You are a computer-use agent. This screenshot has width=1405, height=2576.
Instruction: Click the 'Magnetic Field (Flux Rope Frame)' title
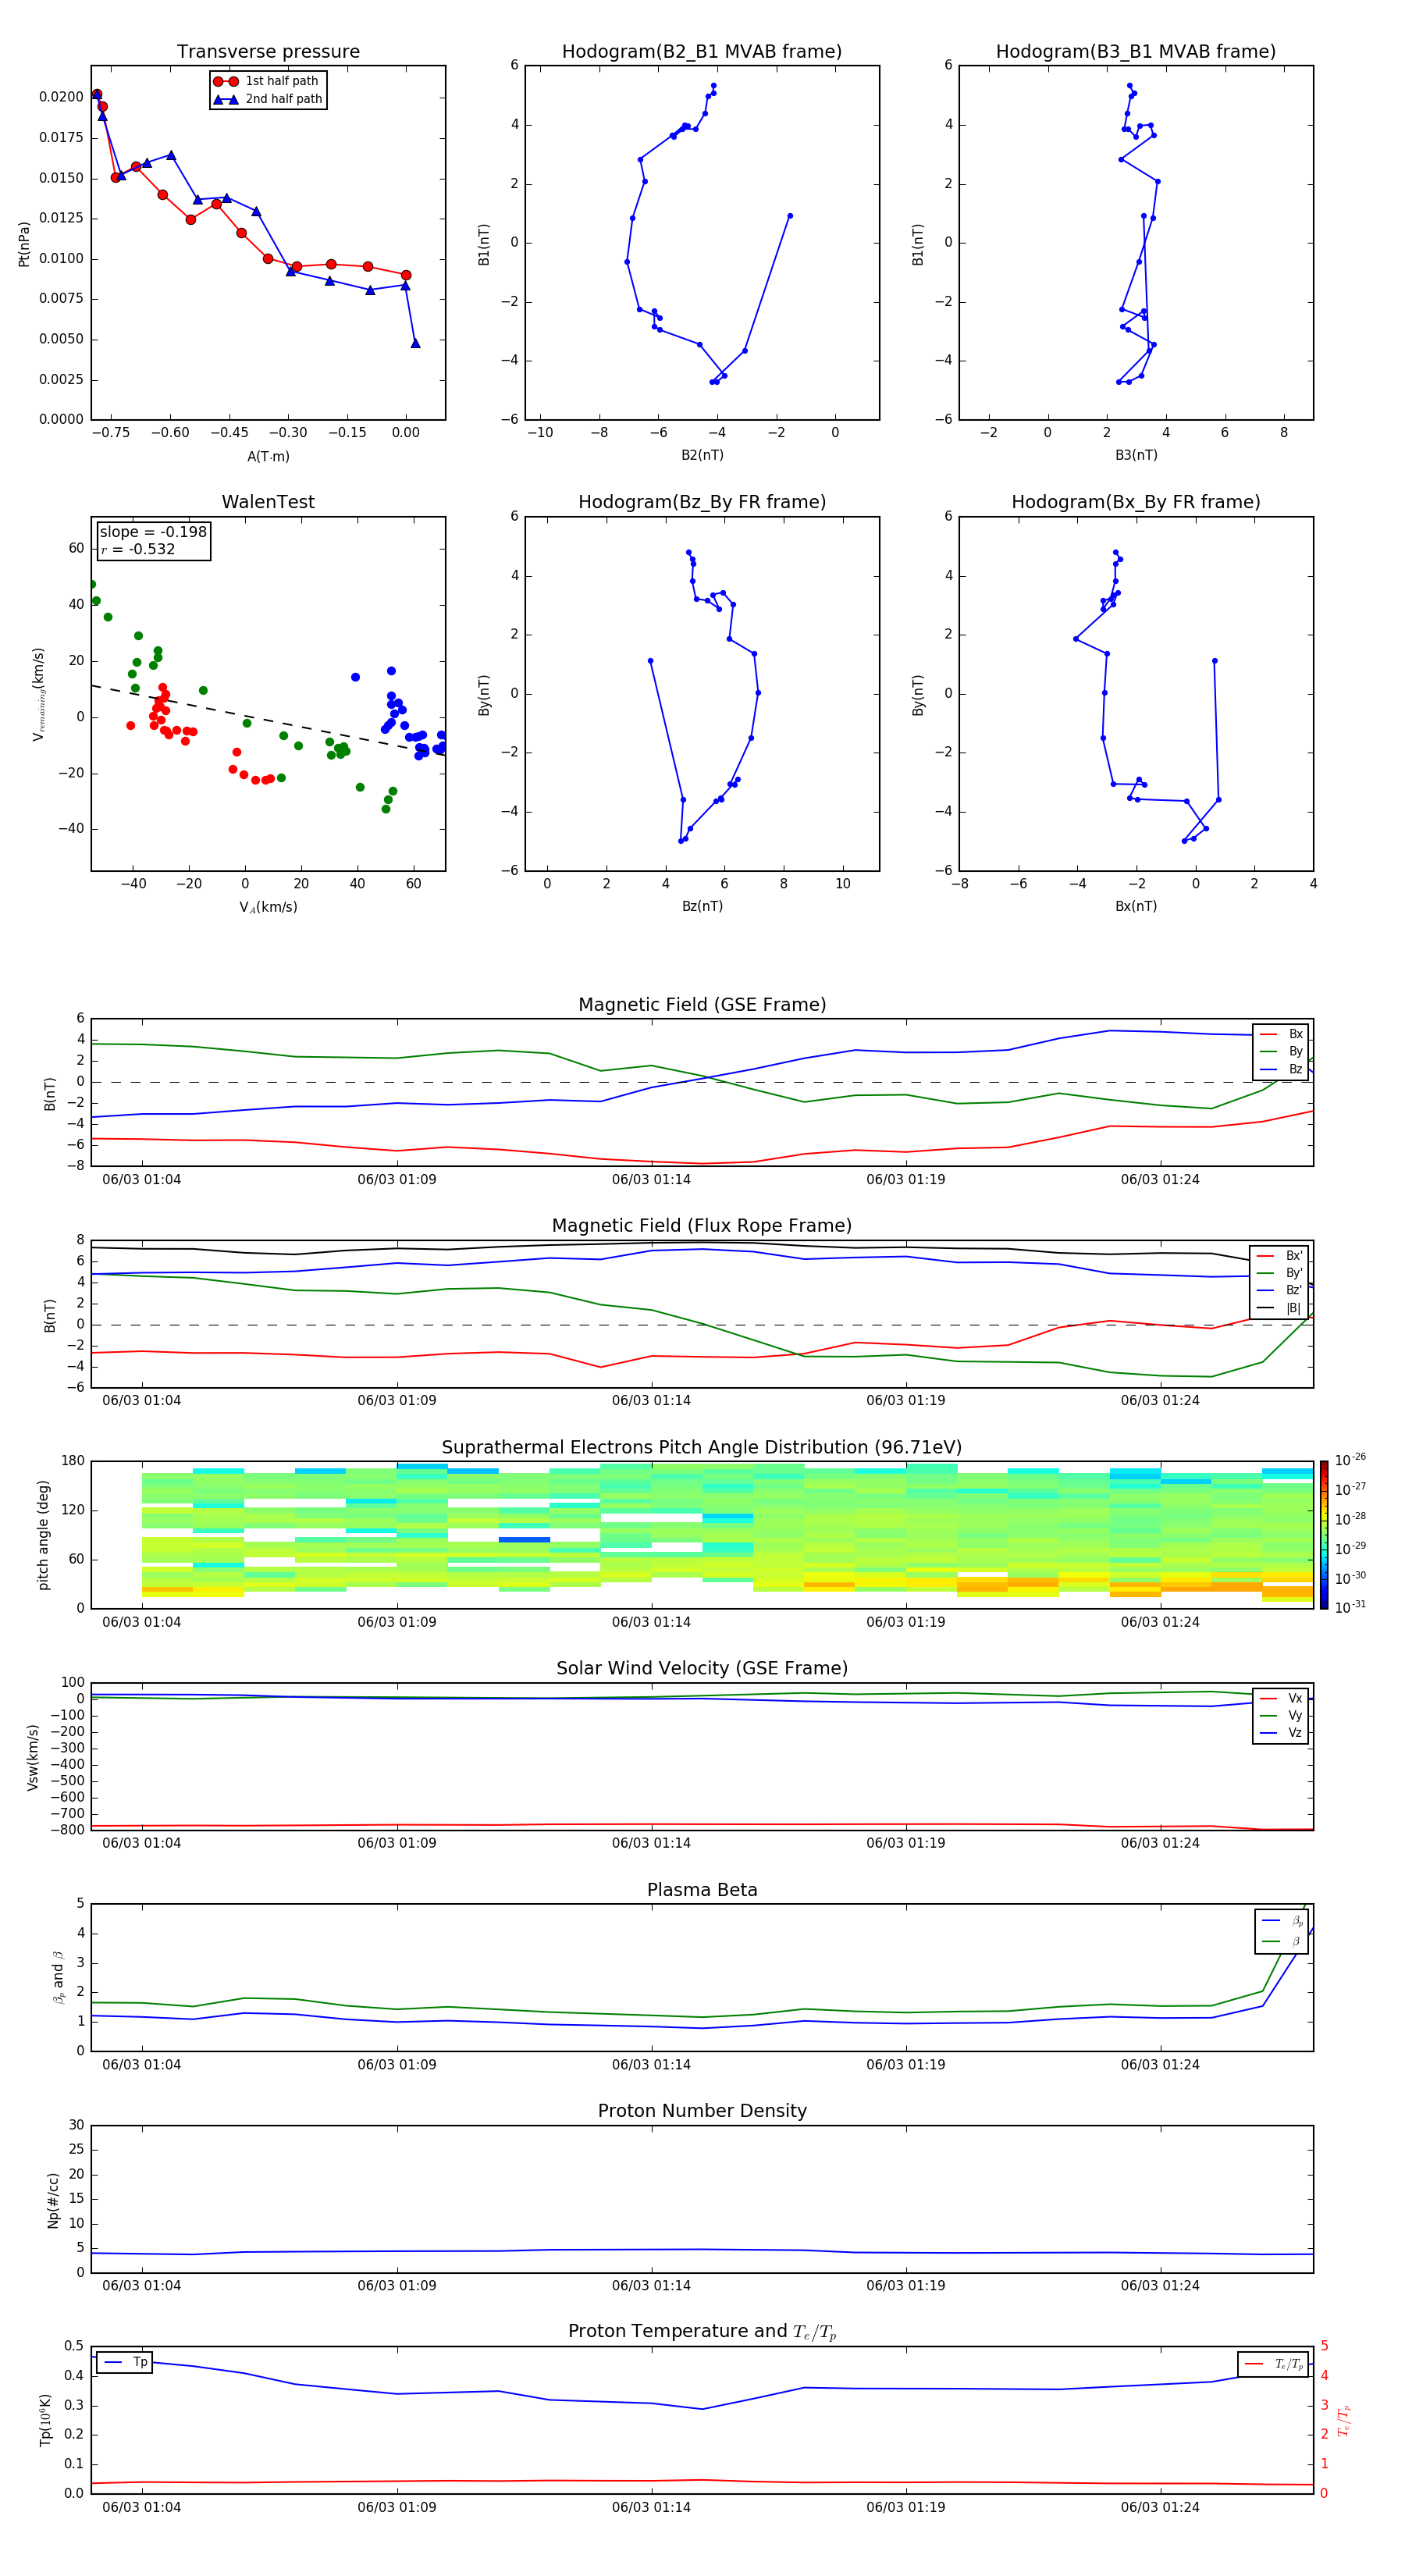(702, 1226)
